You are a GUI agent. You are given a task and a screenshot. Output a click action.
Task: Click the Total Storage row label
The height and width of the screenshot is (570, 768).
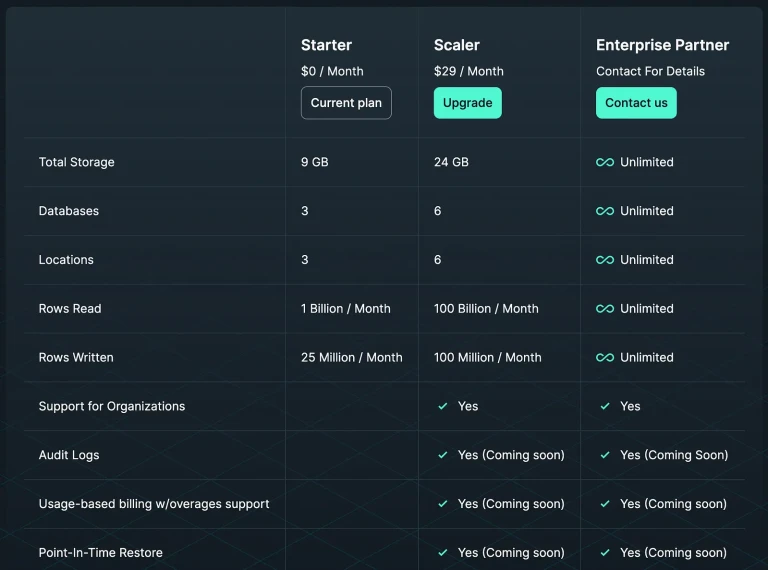point(76,162)
